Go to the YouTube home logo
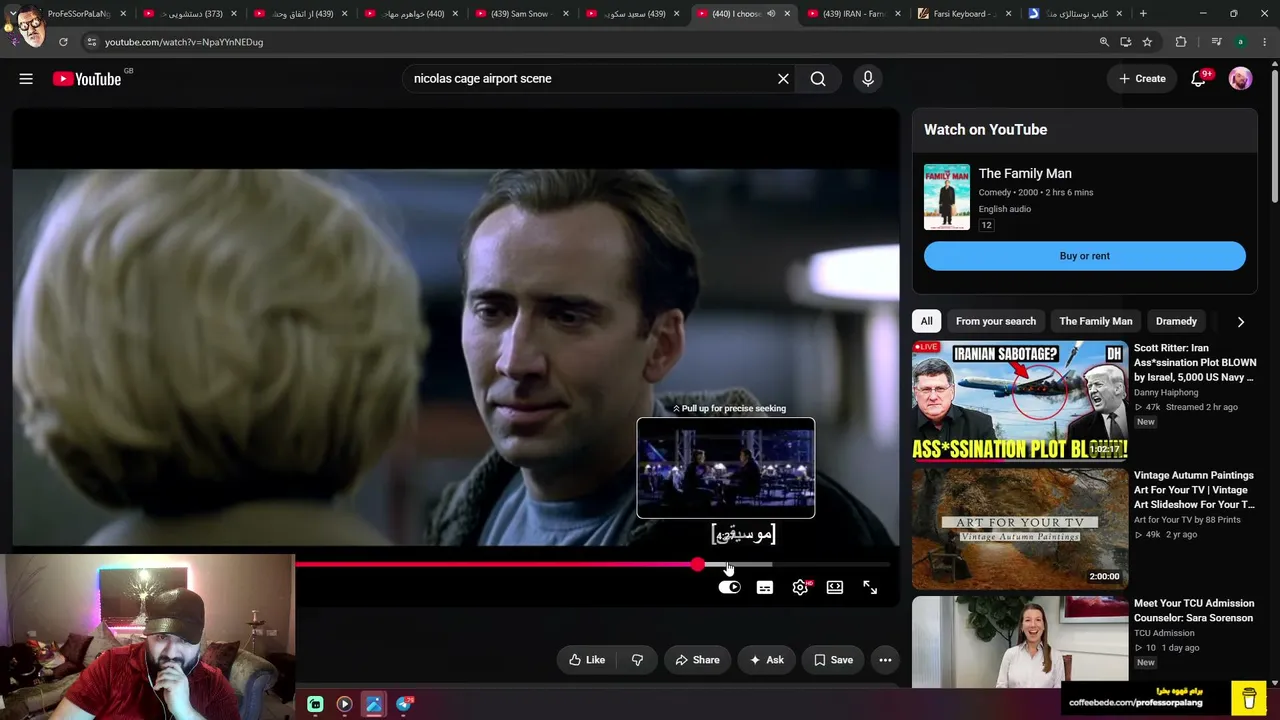Image resolution: width=1280 pixels, height=720 pixels. pyautogui.click(x=87, y=79)
